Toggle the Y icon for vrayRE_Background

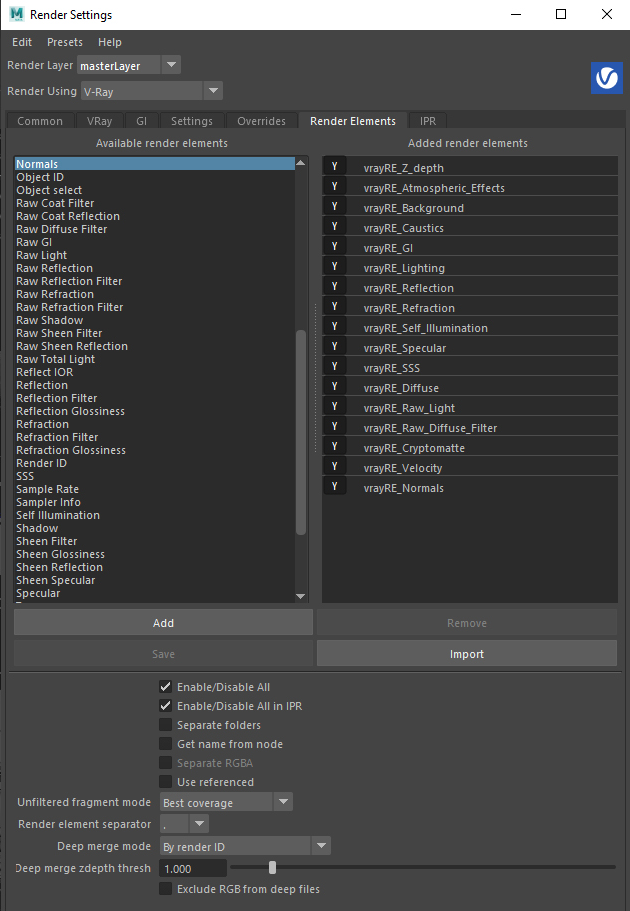coord(335,206)
